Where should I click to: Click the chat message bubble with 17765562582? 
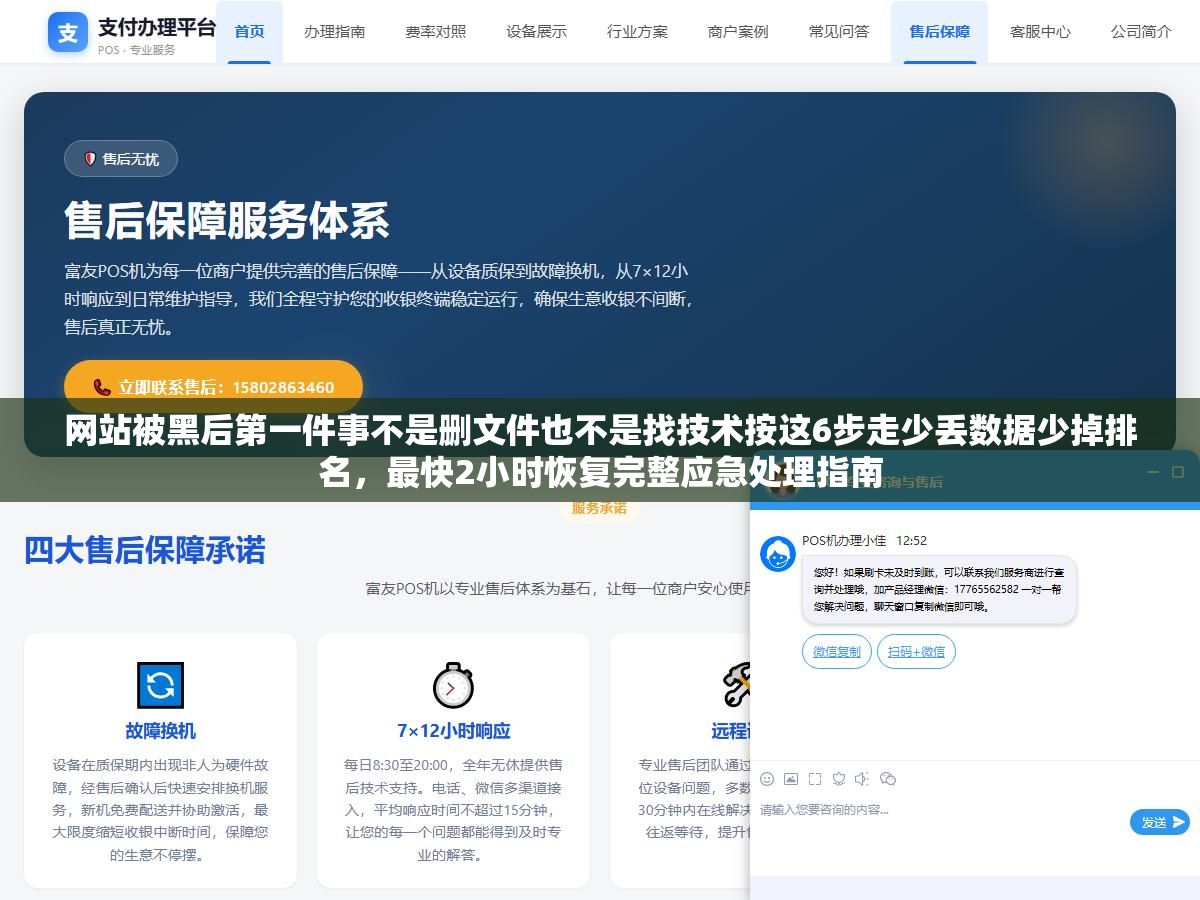point(939,590)
